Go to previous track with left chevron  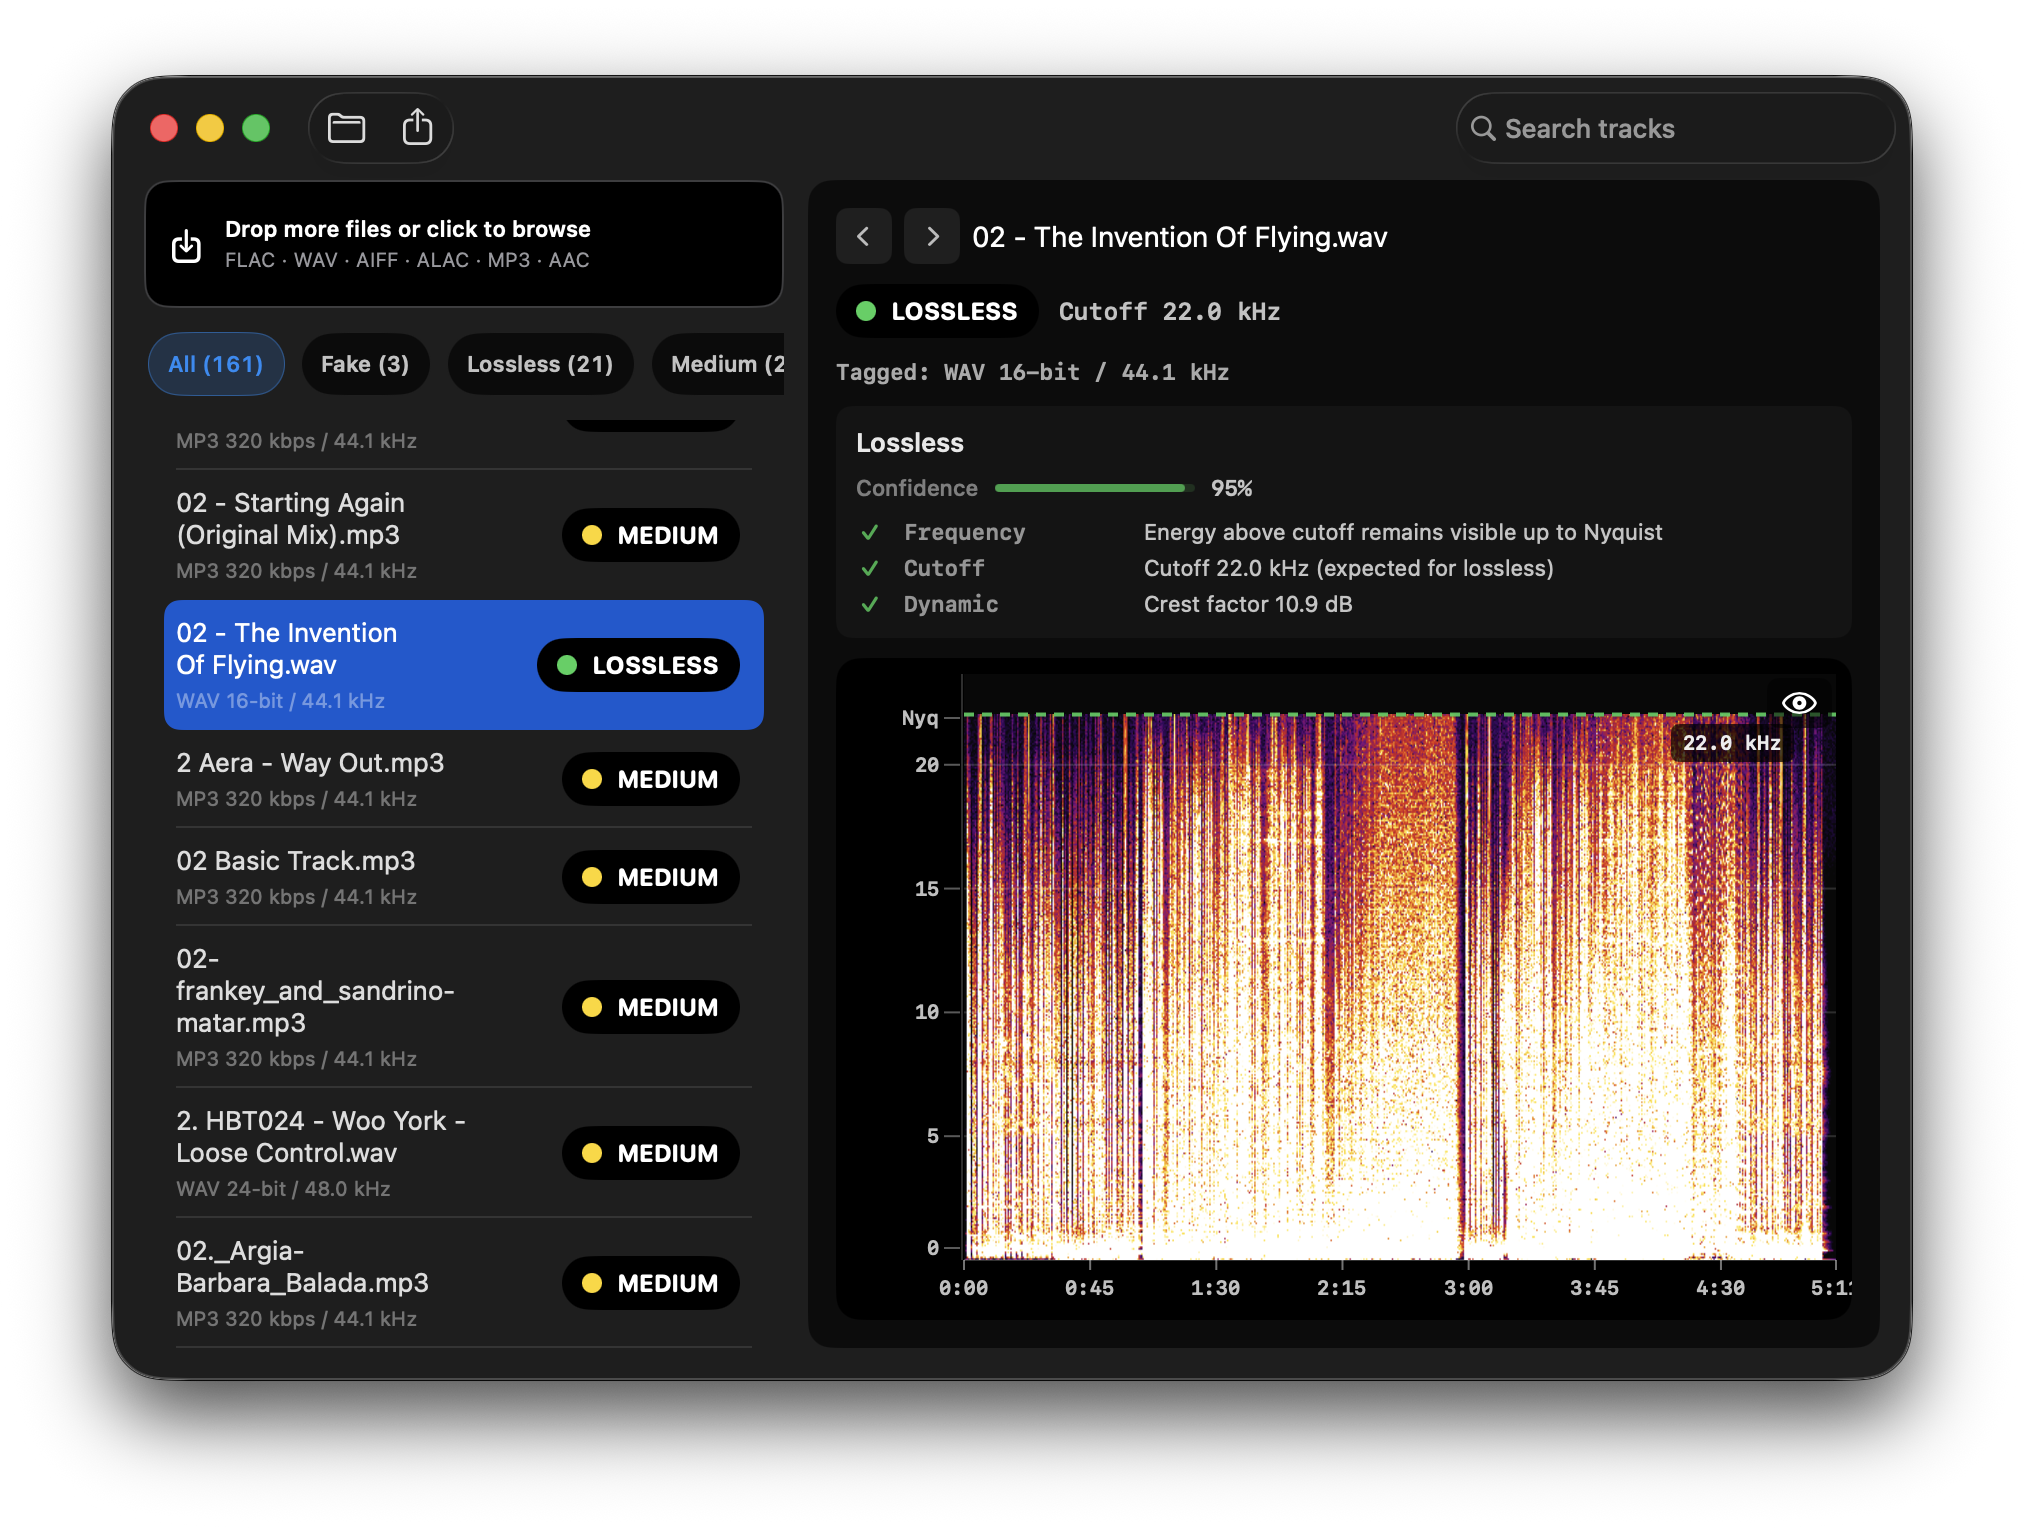[864, 237]
